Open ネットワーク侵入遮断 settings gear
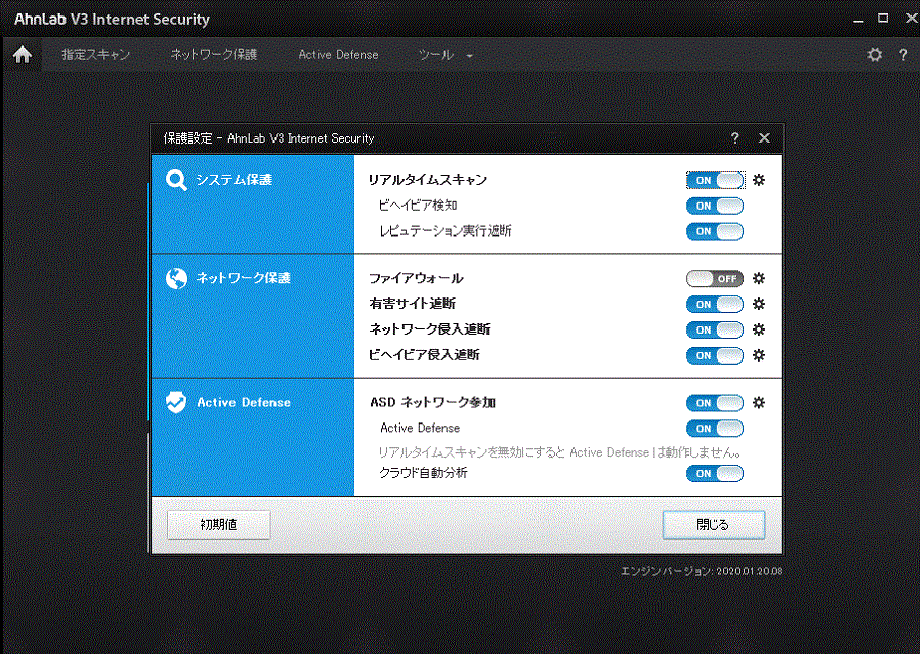Screen dimensions: 920x654 759,330
